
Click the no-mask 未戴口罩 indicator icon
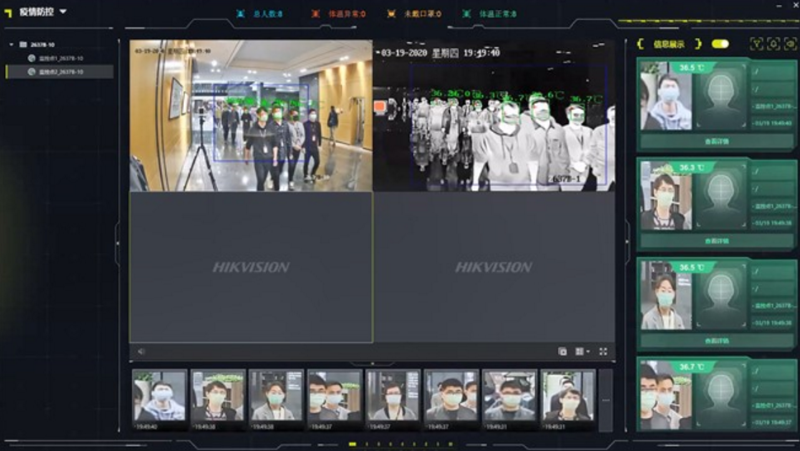click(x=393, y=14)
